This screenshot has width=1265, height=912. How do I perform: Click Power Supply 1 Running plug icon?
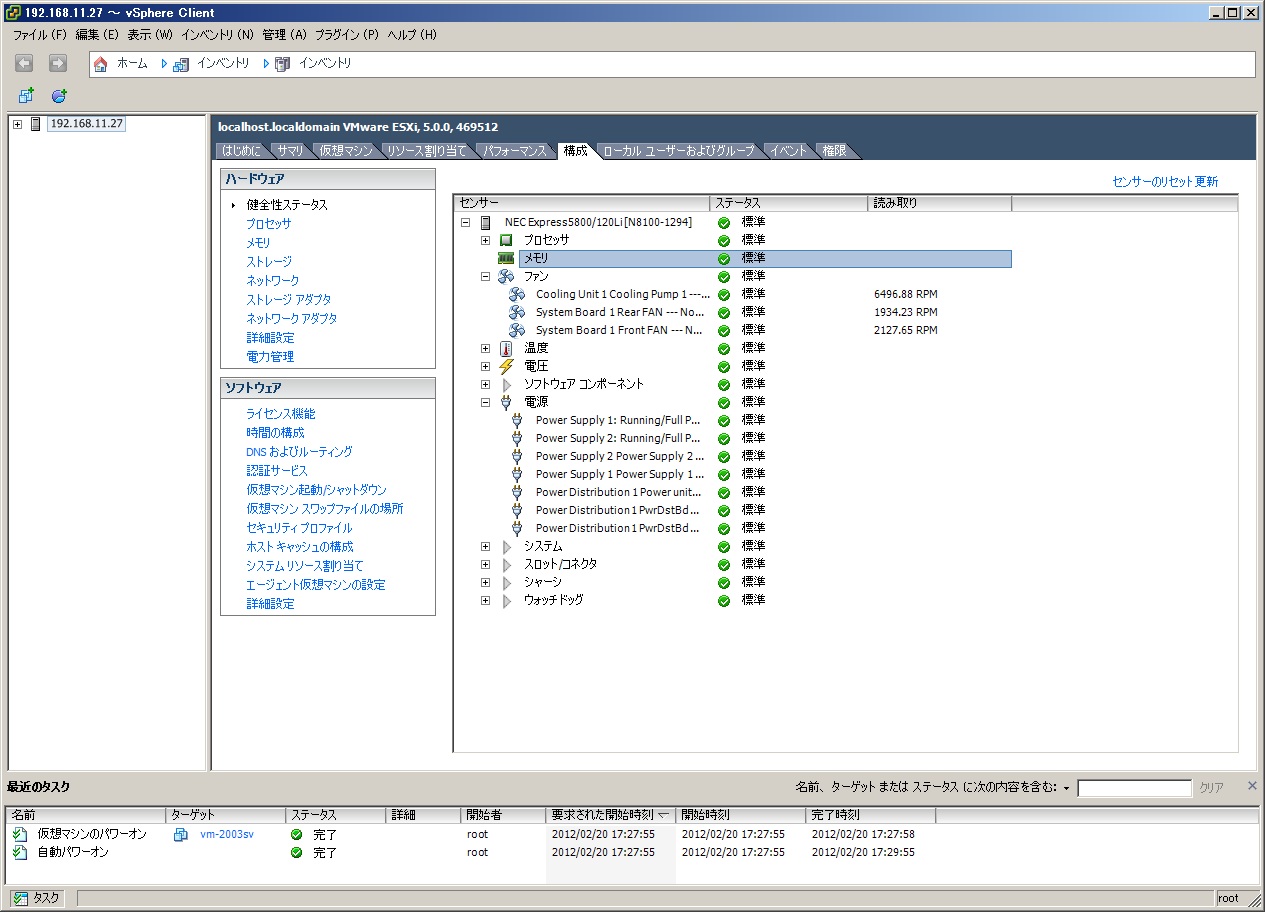click(x=517, y=420)
